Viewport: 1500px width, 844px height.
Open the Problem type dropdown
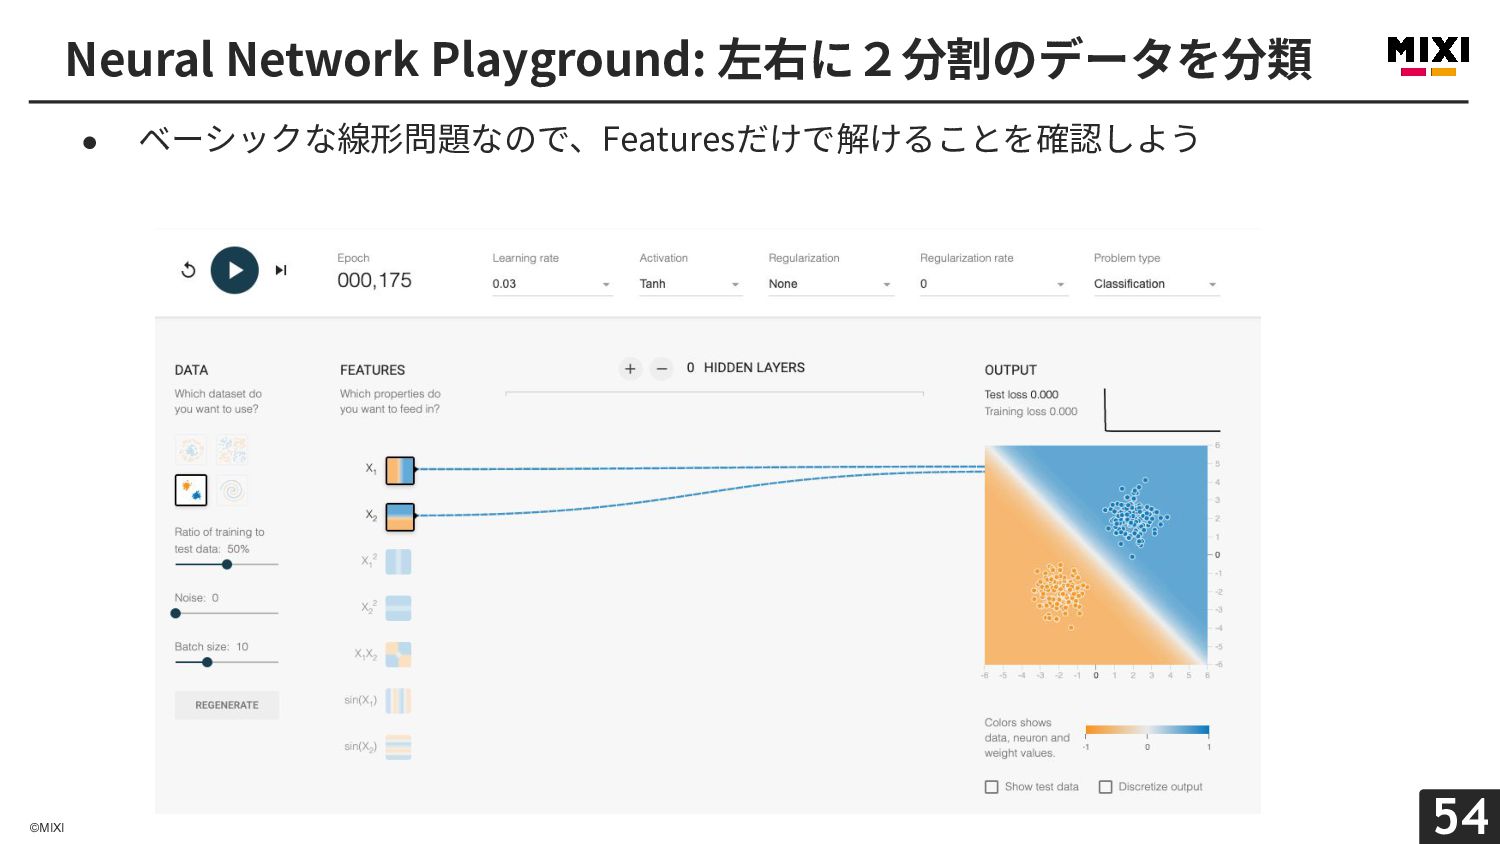[x=1156, y=284]
